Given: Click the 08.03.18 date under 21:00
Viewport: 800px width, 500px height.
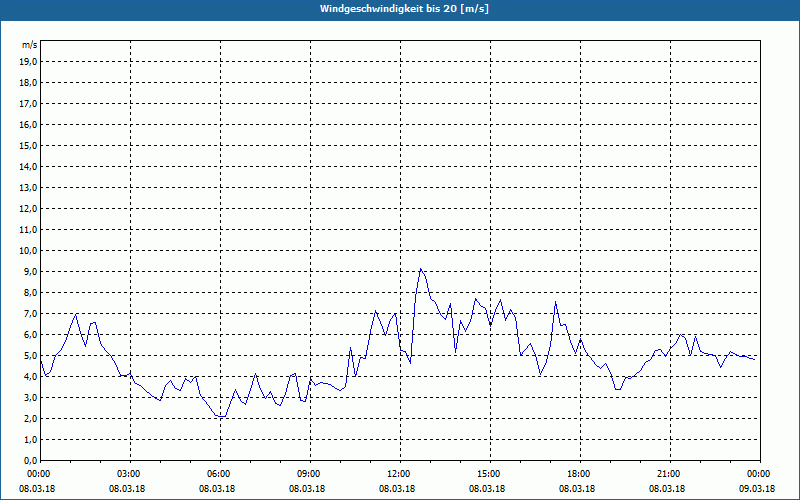Looking at the screenshot, I should click(x=667, y=489).
